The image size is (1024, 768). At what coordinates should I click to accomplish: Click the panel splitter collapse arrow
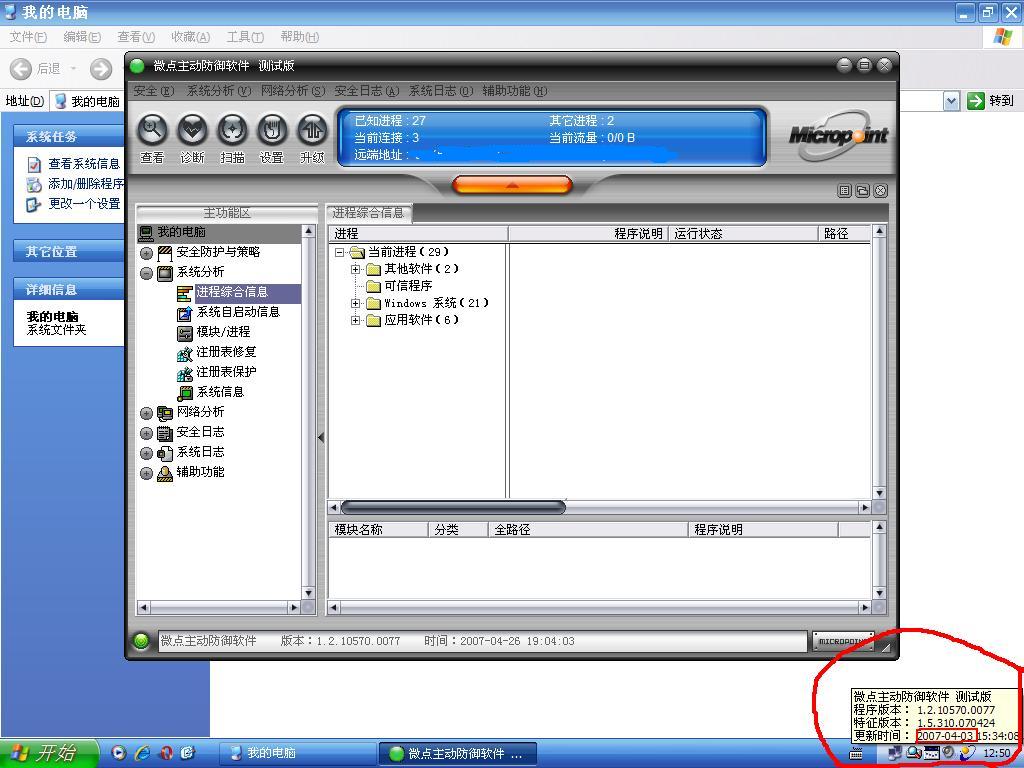coord(321,438)
